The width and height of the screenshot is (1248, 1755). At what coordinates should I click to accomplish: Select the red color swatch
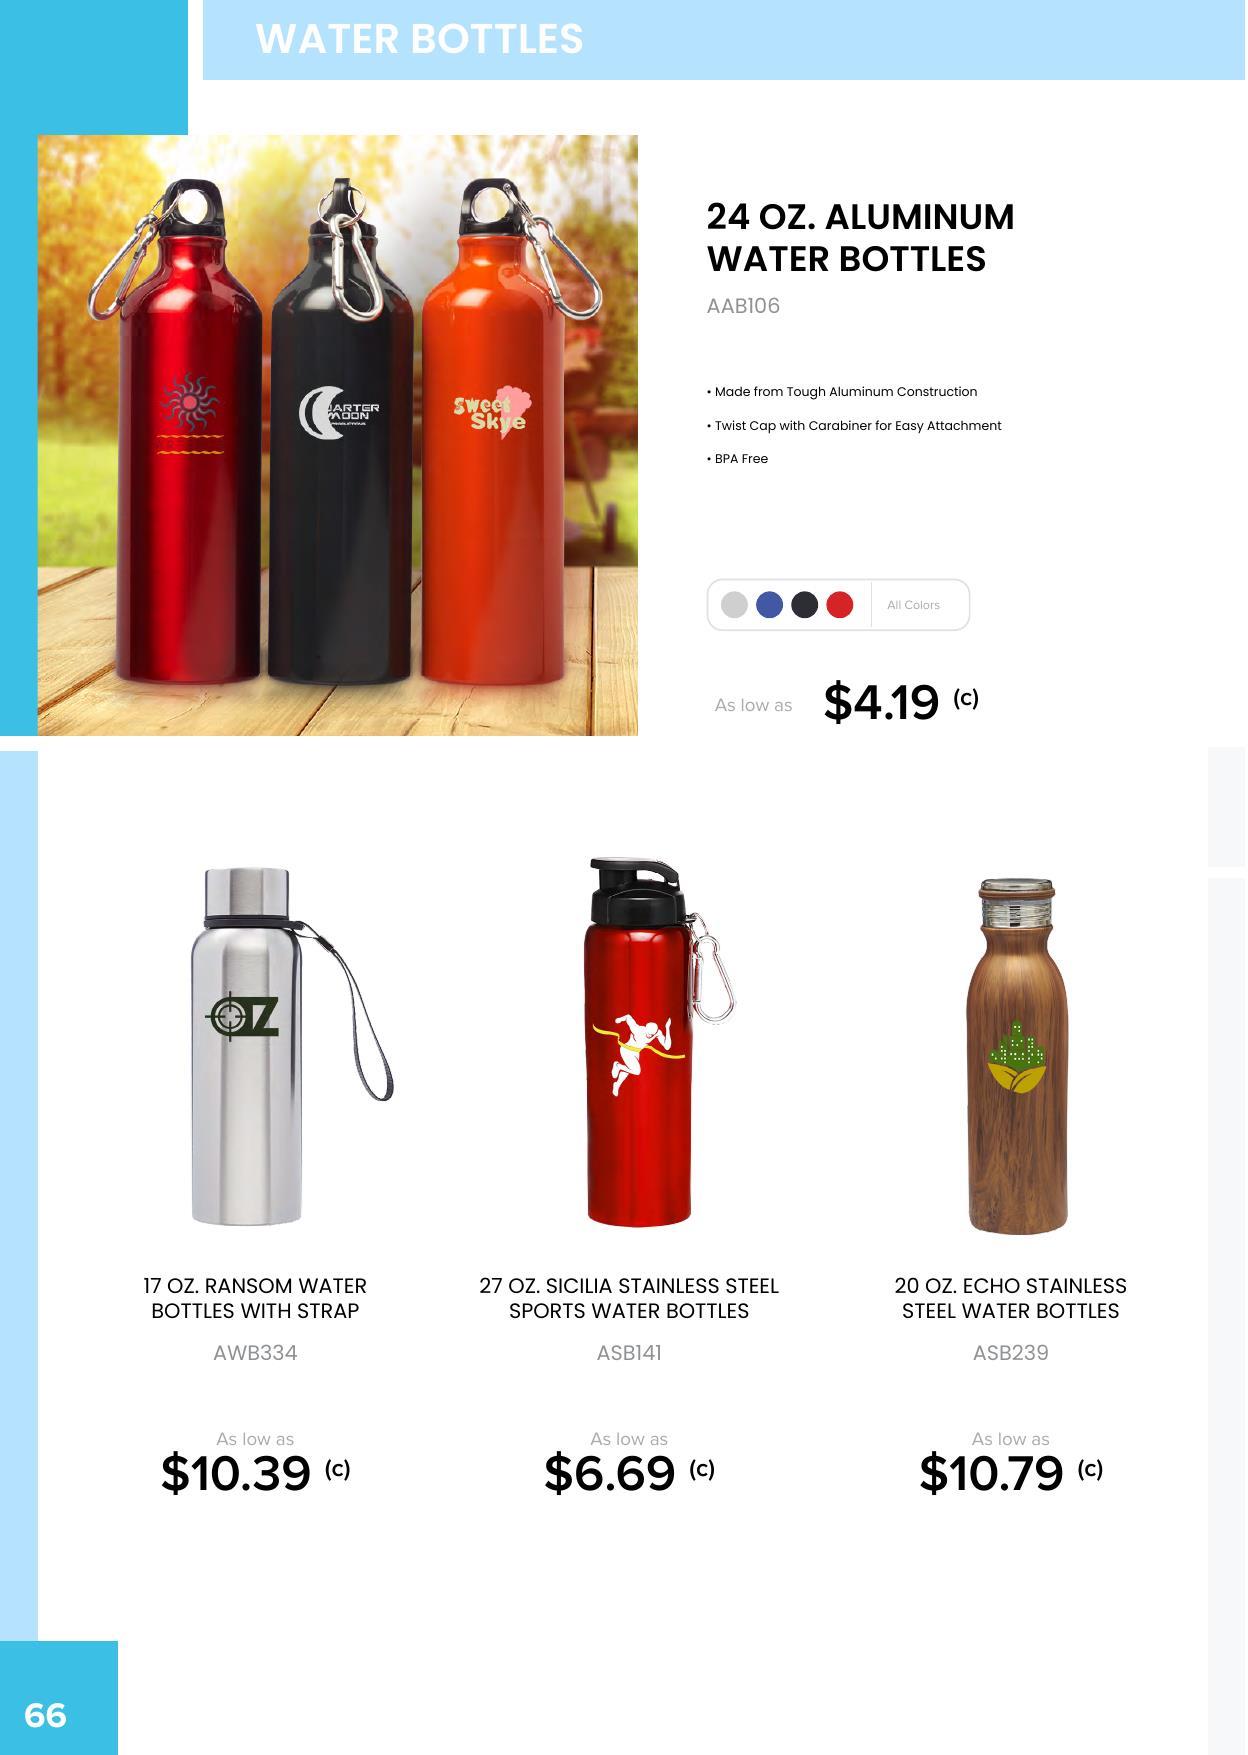[x=840, y=605]
